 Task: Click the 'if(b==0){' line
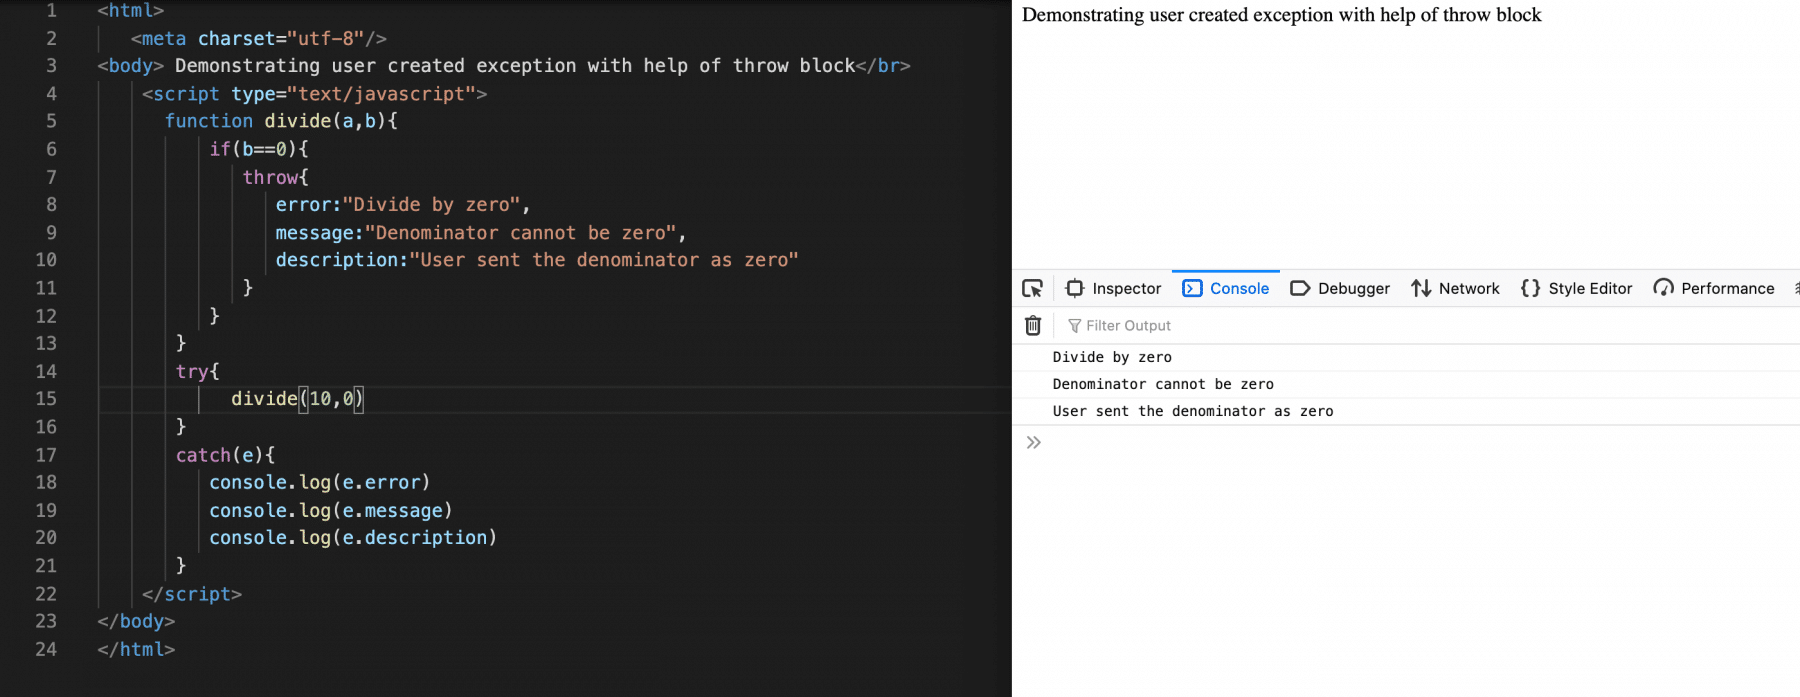[x=259, y=149]
